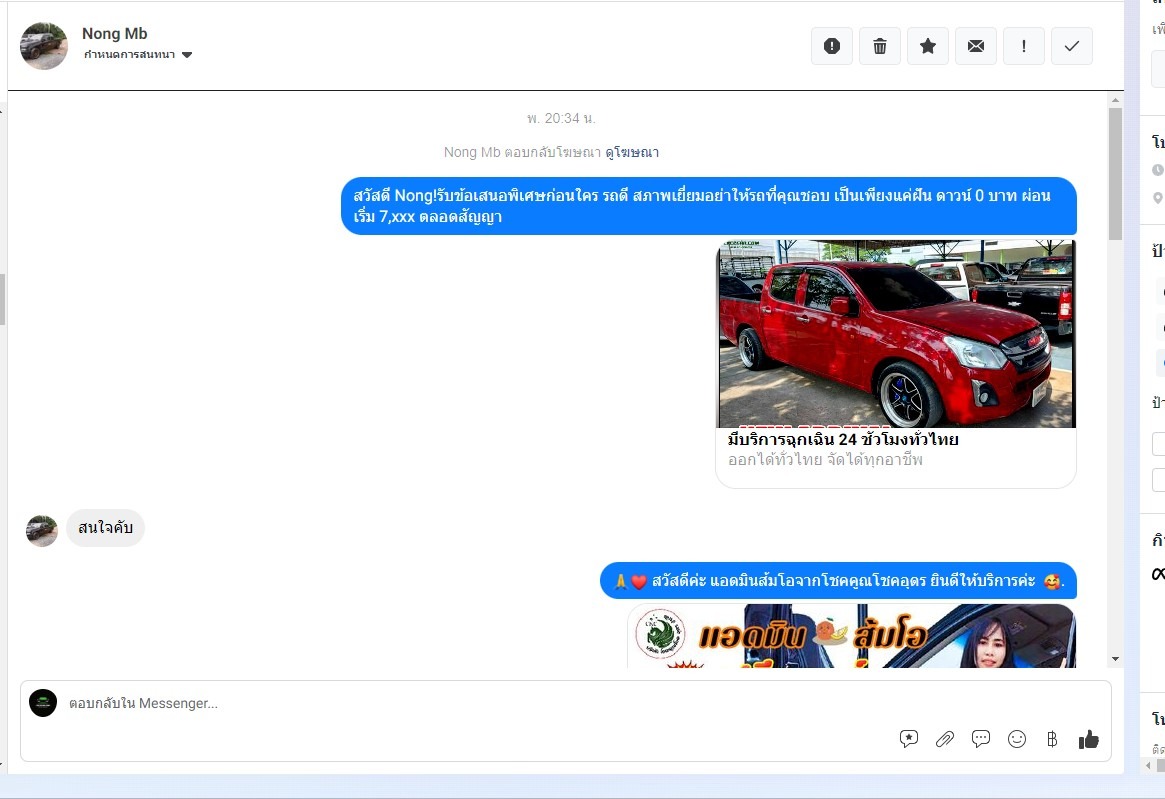Send a thumbs-up like
Viewport: 1165px width, 799px height.
pos(1089,739)
